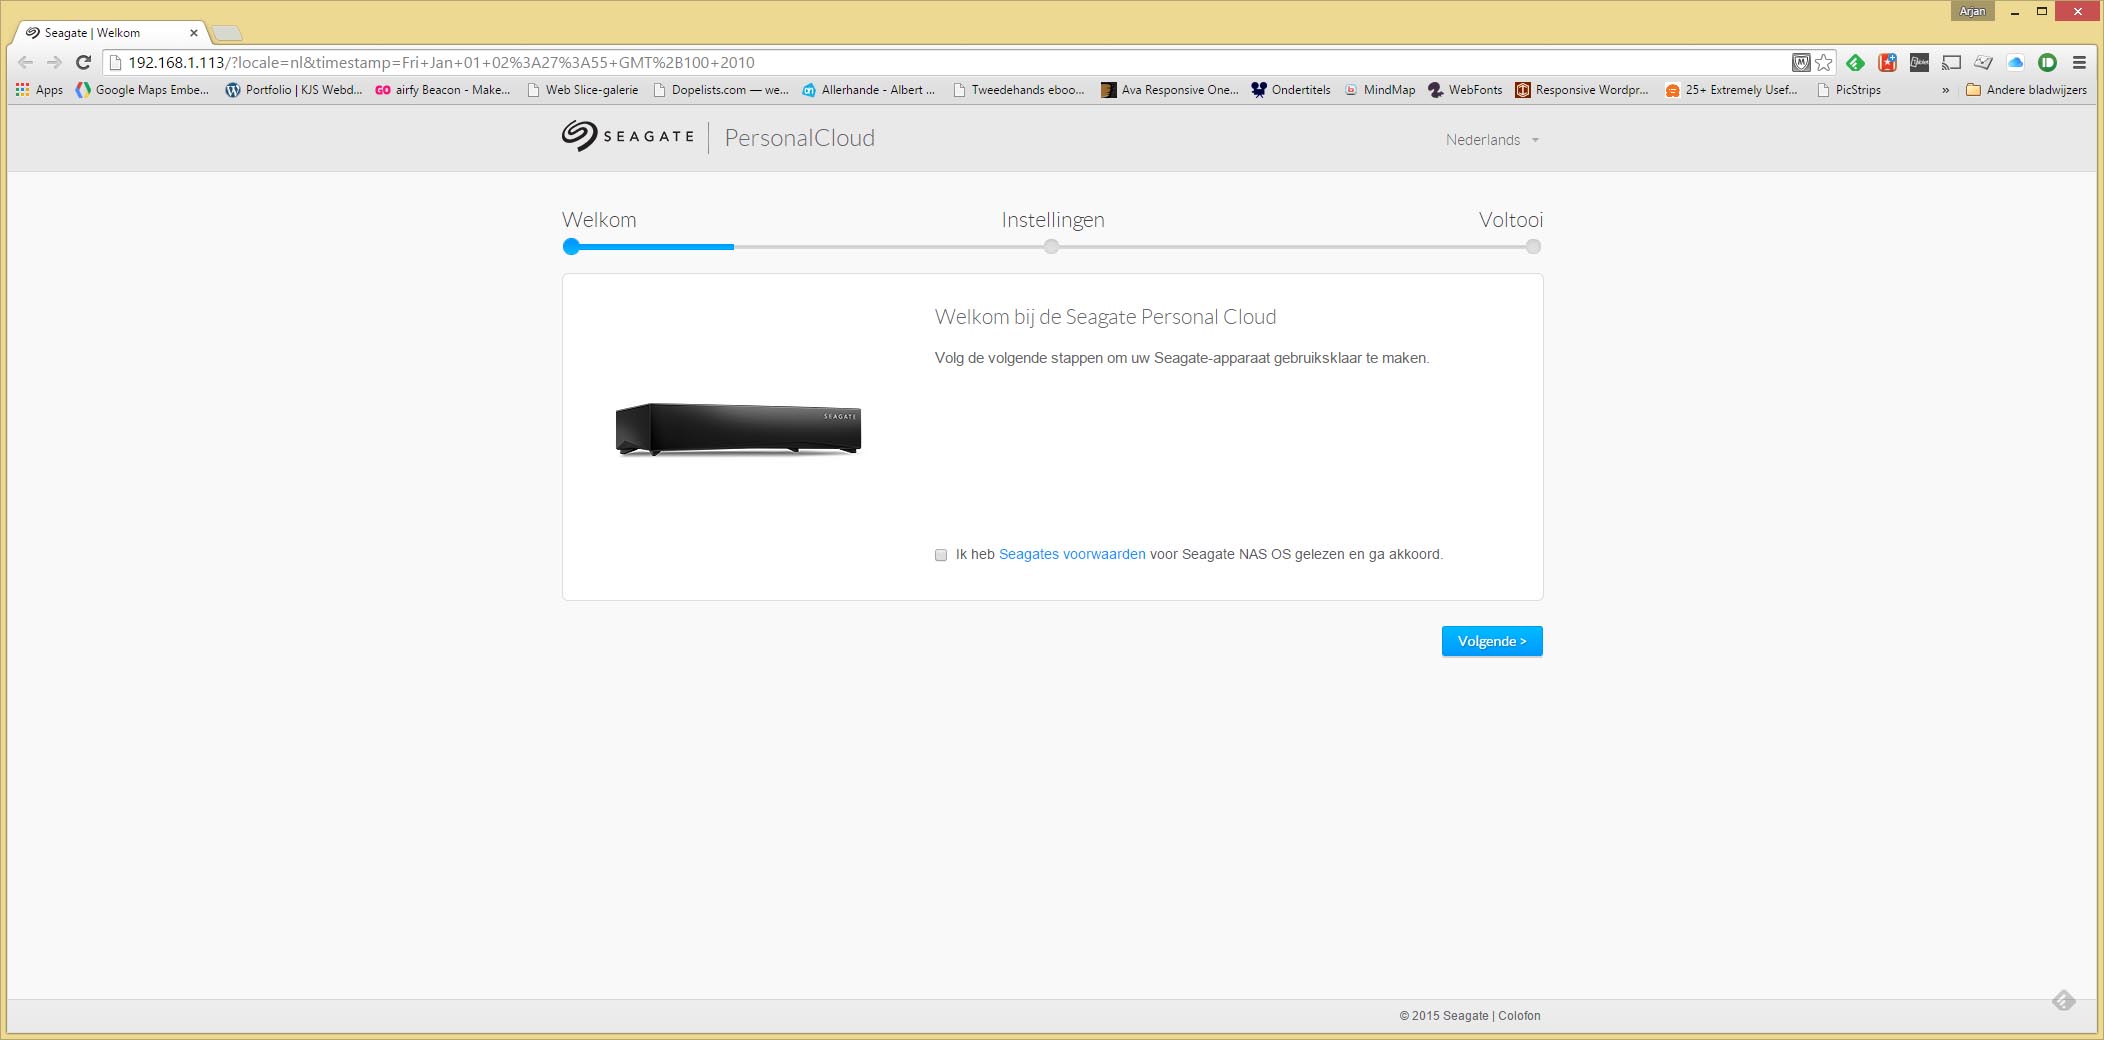Open Colofon footer link
This screenshot has height=1040, width=2104.
[1519, 1016]
